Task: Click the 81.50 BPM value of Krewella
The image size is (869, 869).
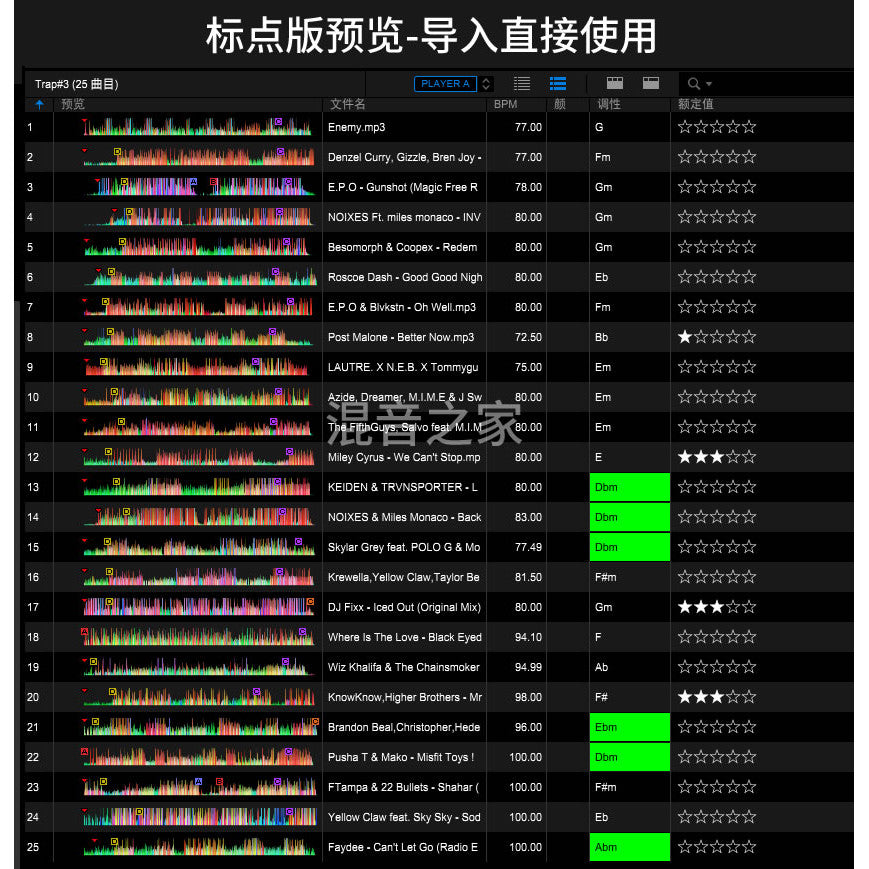Action: coord(528,577)
